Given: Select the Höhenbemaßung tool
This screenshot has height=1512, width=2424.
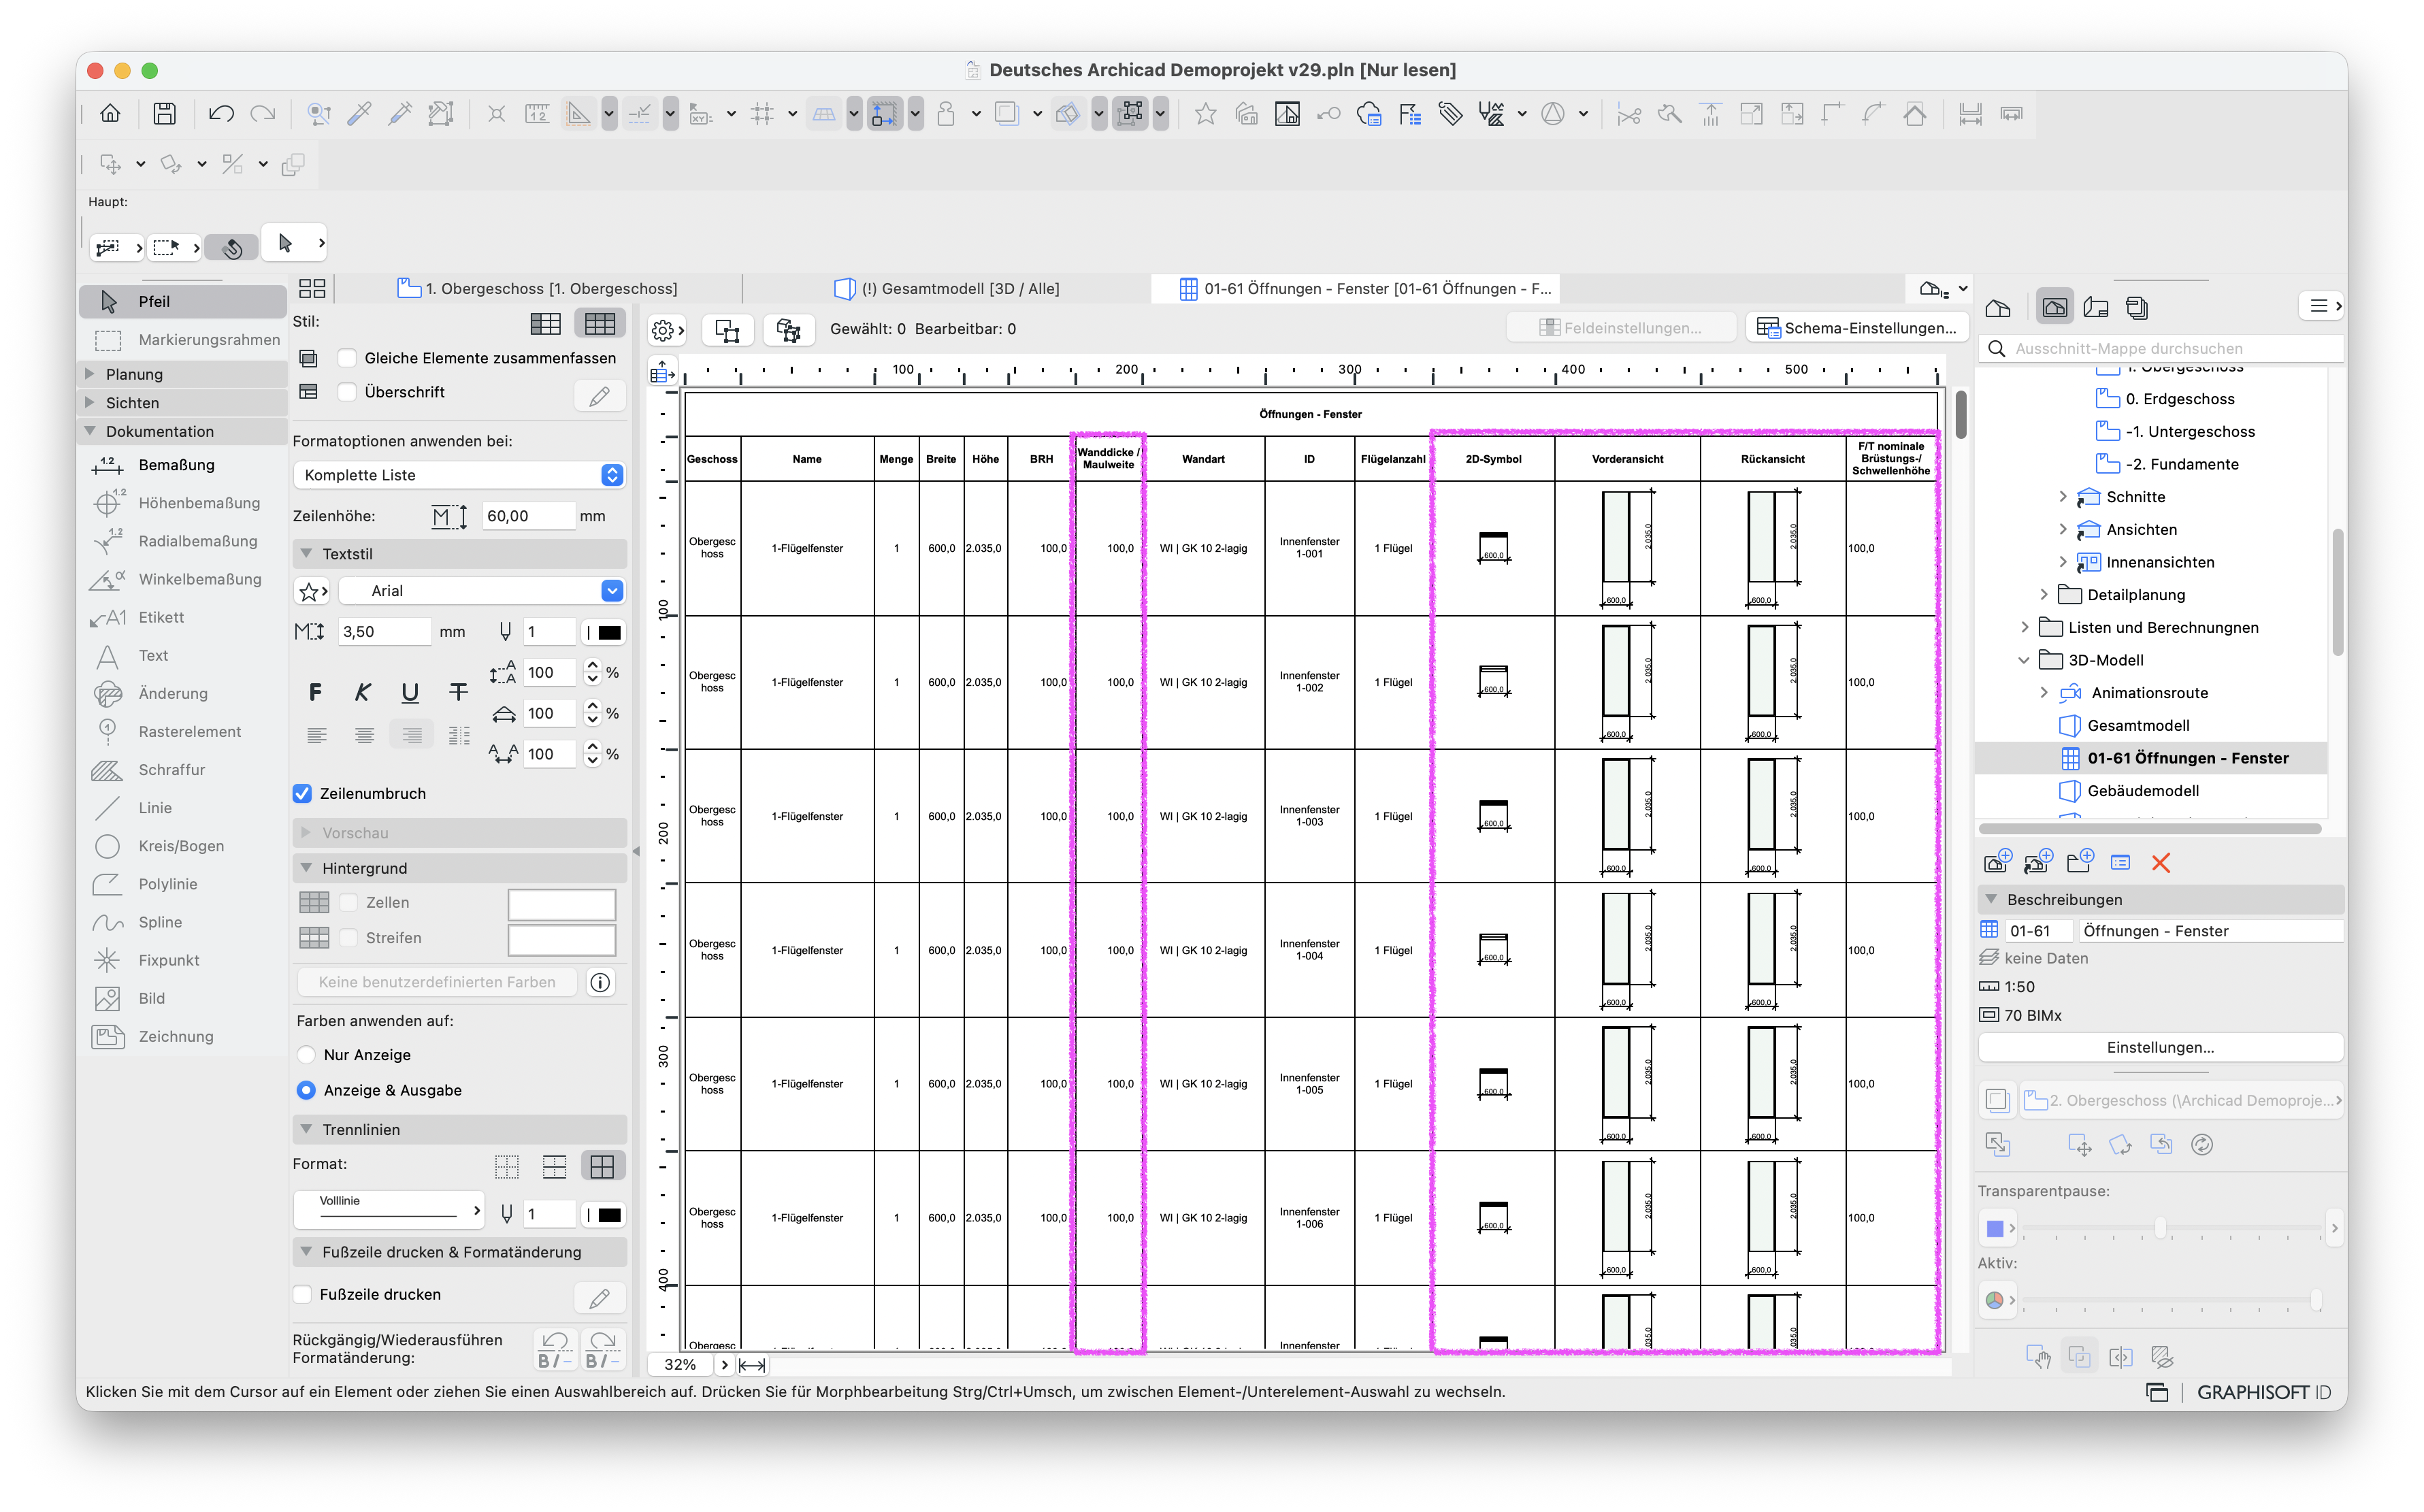Looking at the screenshot, I should pyautogui.click(x=183, y=503).
